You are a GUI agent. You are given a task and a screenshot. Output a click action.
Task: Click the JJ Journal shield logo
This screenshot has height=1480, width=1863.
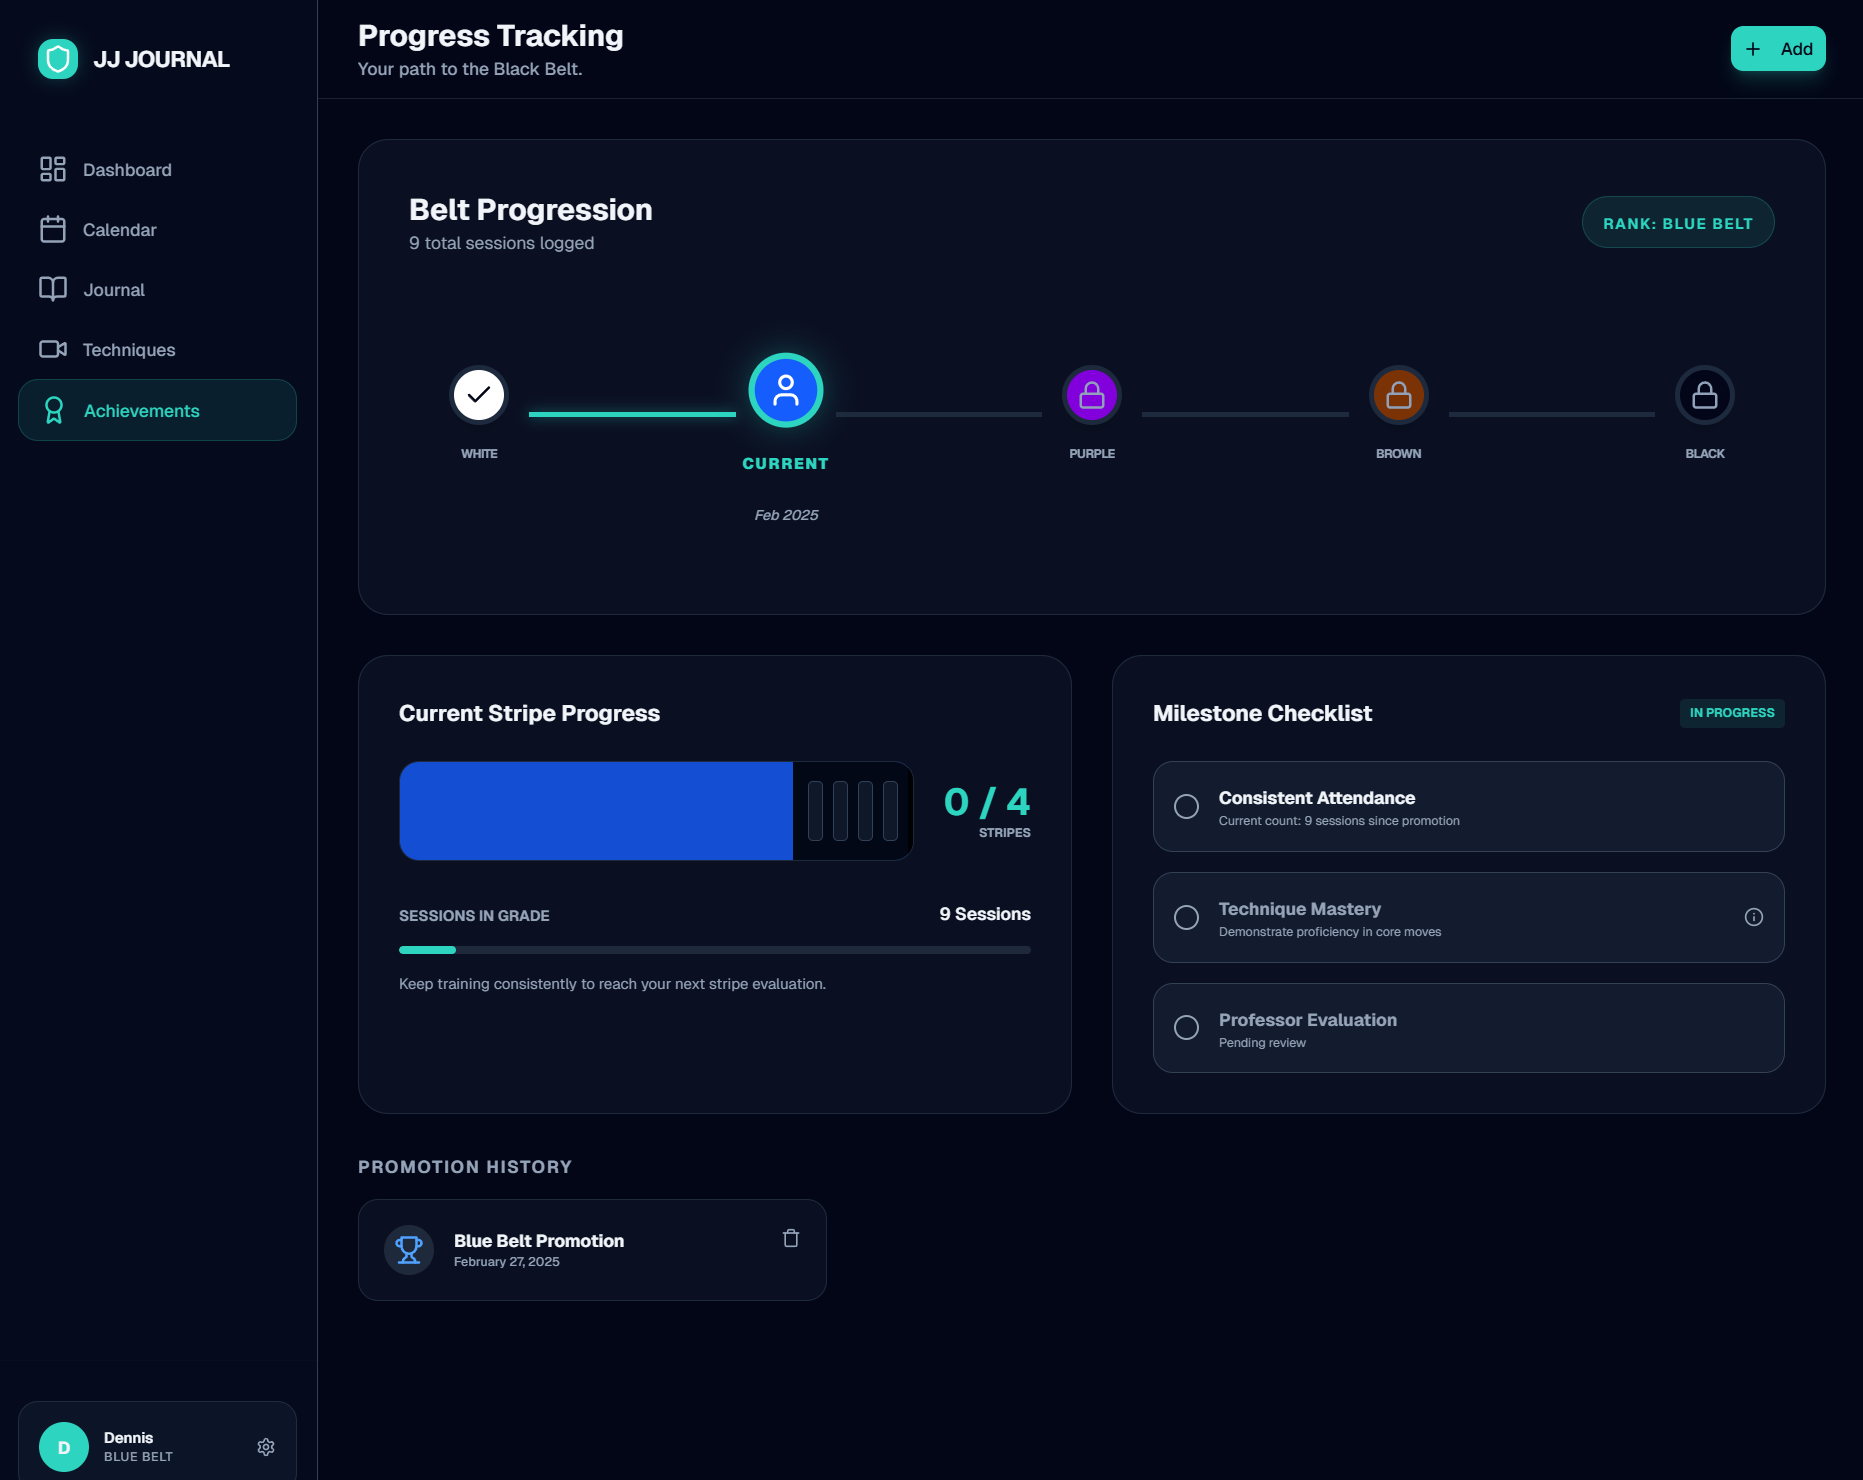(58, 58)
